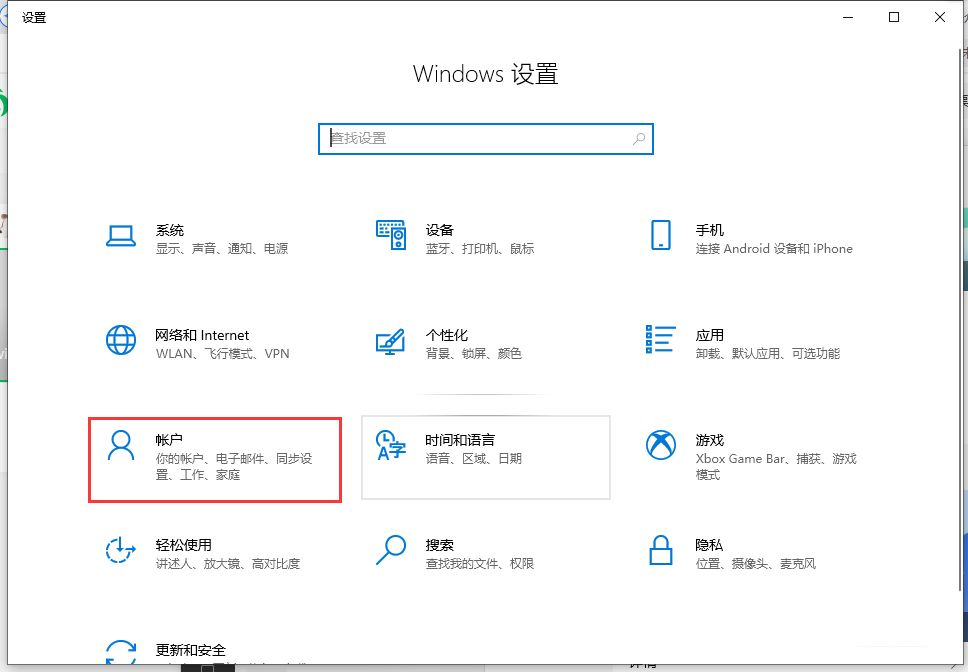Click the magnifier inside the 查找设置 box
This screenshot has width=968, height=672.
[639, 139]
